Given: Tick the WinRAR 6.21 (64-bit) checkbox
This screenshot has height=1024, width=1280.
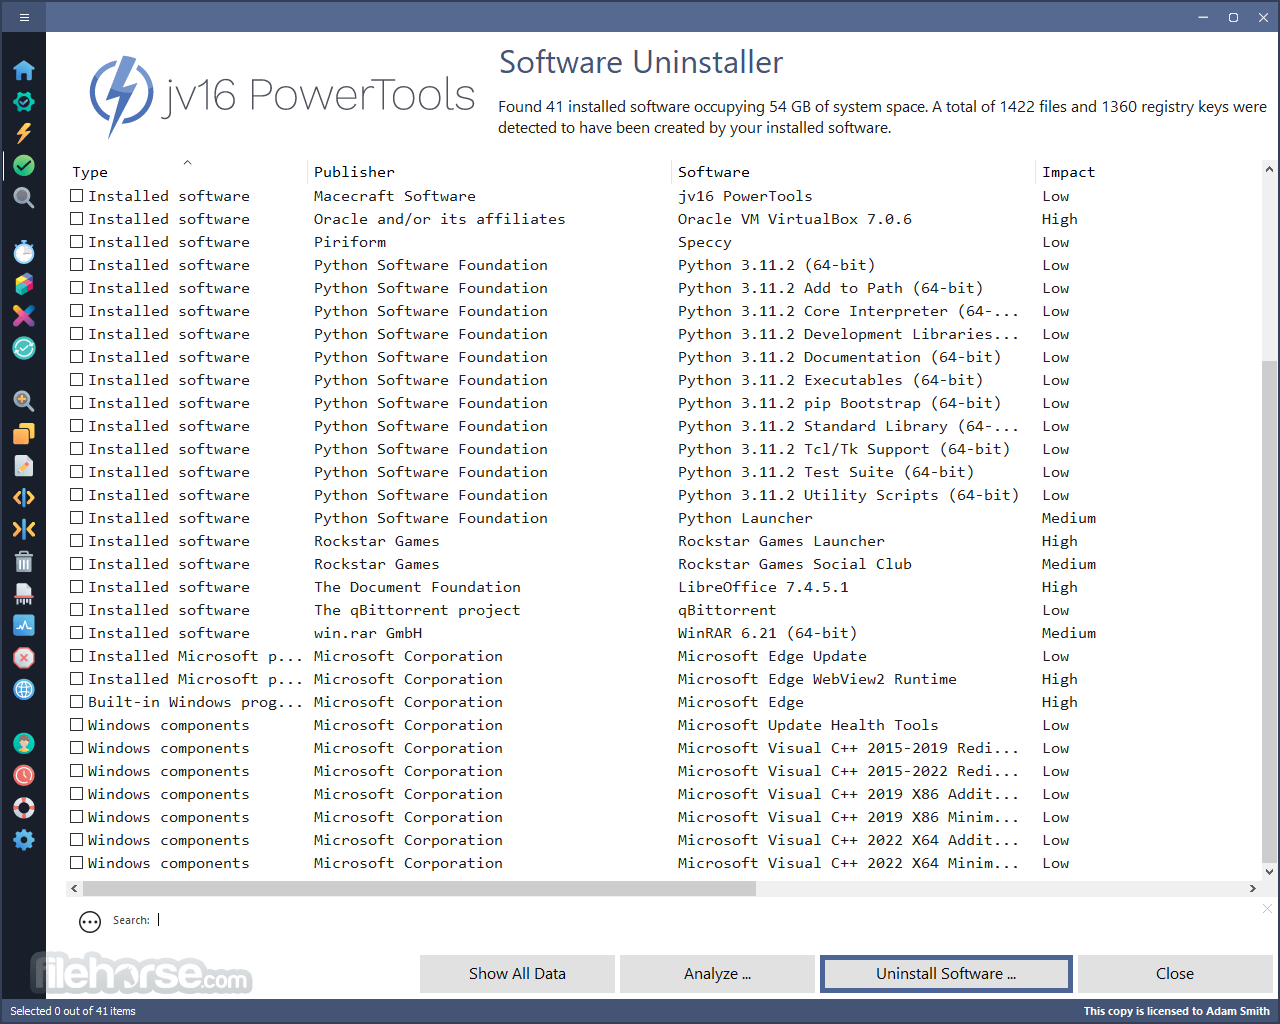Looking at the screenshot, I should pyautogui.click(x=77, y=633).
